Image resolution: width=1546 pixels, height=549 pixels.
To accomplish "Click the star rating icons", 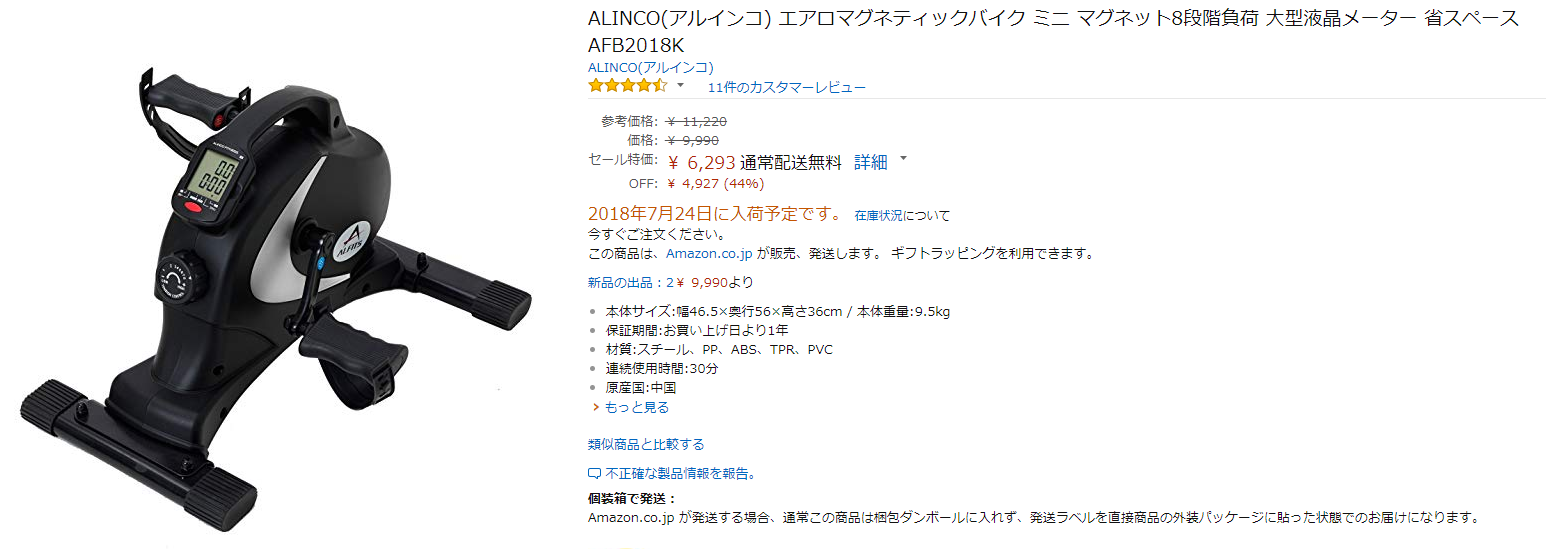I will tap(627, 86).
